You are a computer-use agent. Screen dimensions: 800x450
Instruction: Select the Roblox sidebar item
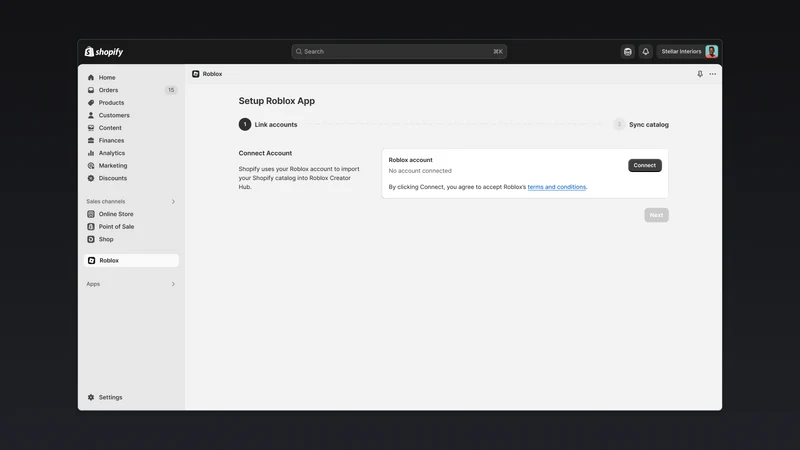(131, 261)
